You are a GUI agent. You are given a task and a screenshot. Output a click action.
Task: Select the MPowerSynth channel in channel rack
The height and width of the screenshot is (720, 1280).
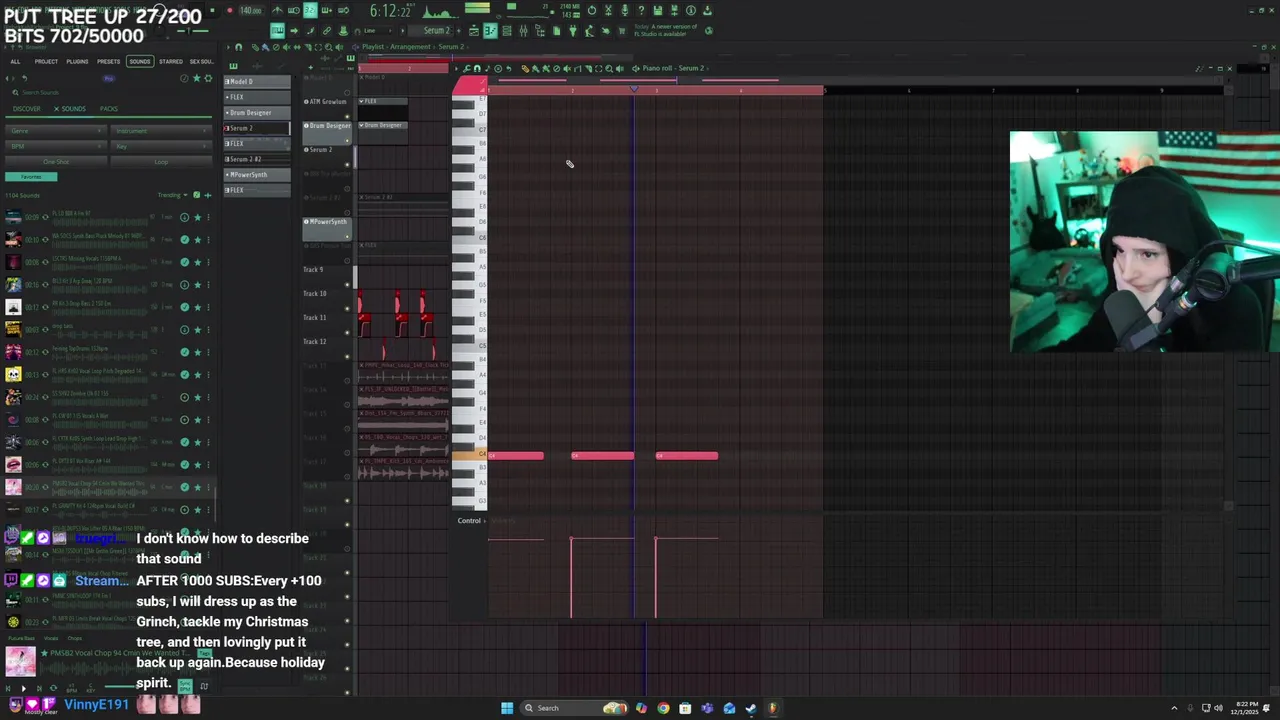tap(258, 174)
